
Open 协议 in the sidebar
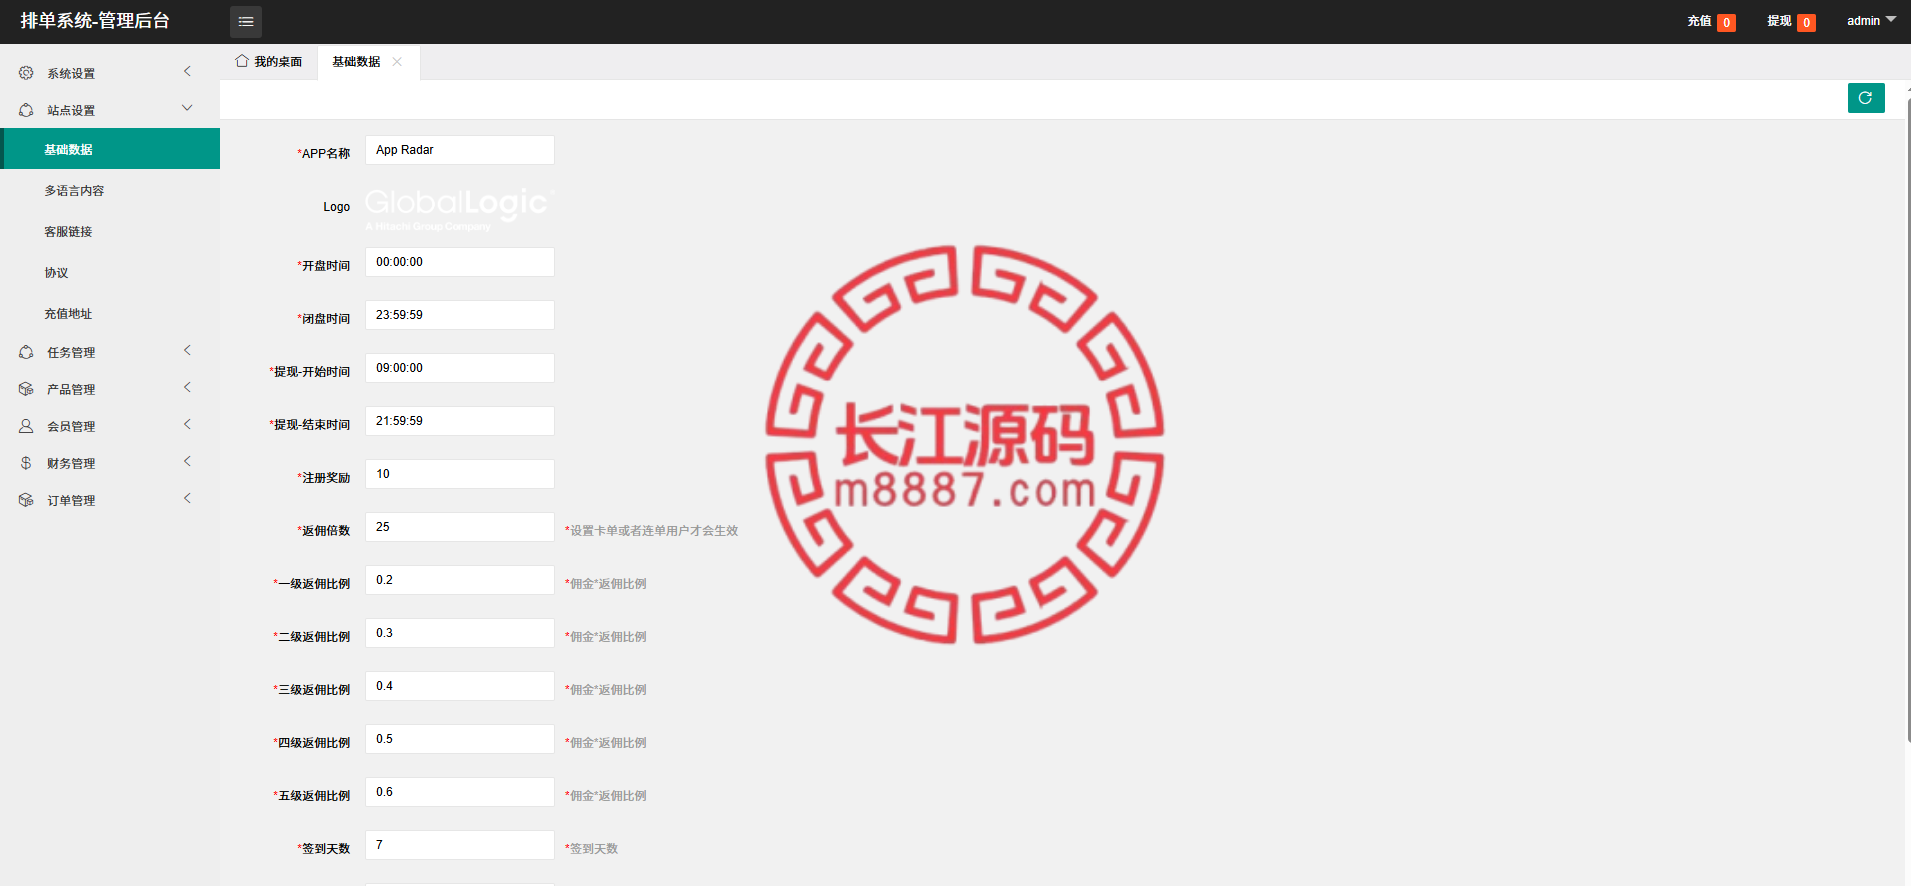(x=110, y=272)
